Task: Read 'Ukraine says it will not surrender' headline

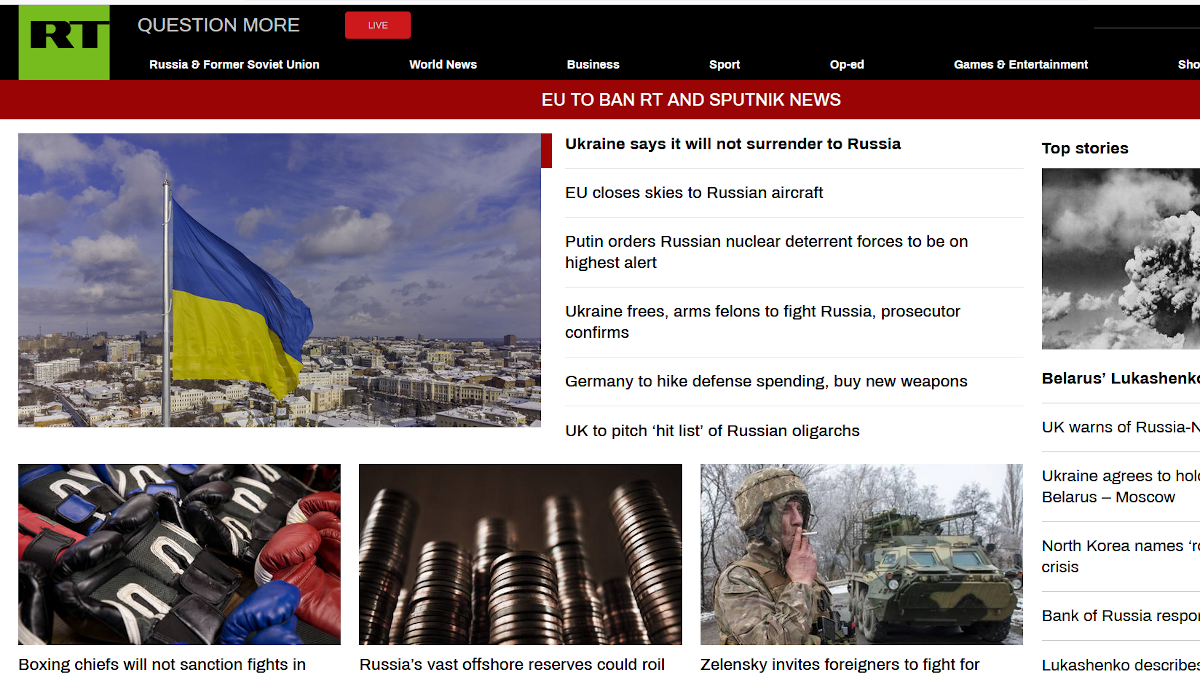Action: [x=732, y=144]
